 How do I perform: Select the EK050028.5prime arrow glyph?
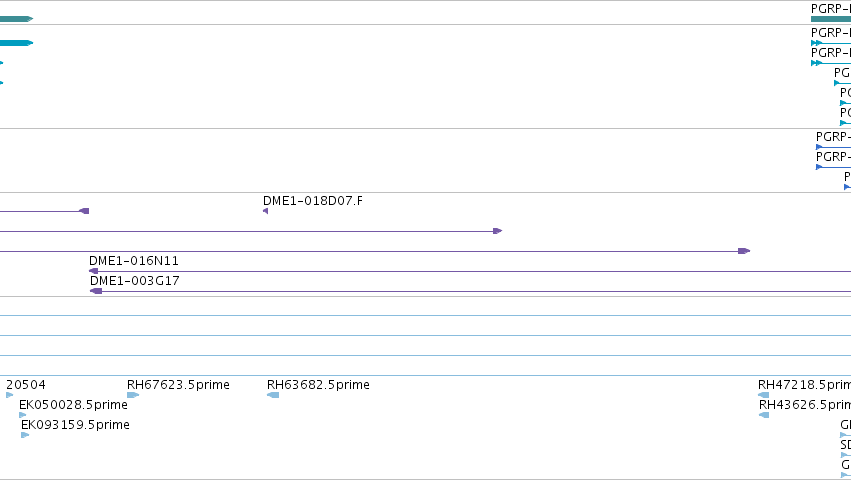[22, 415]
